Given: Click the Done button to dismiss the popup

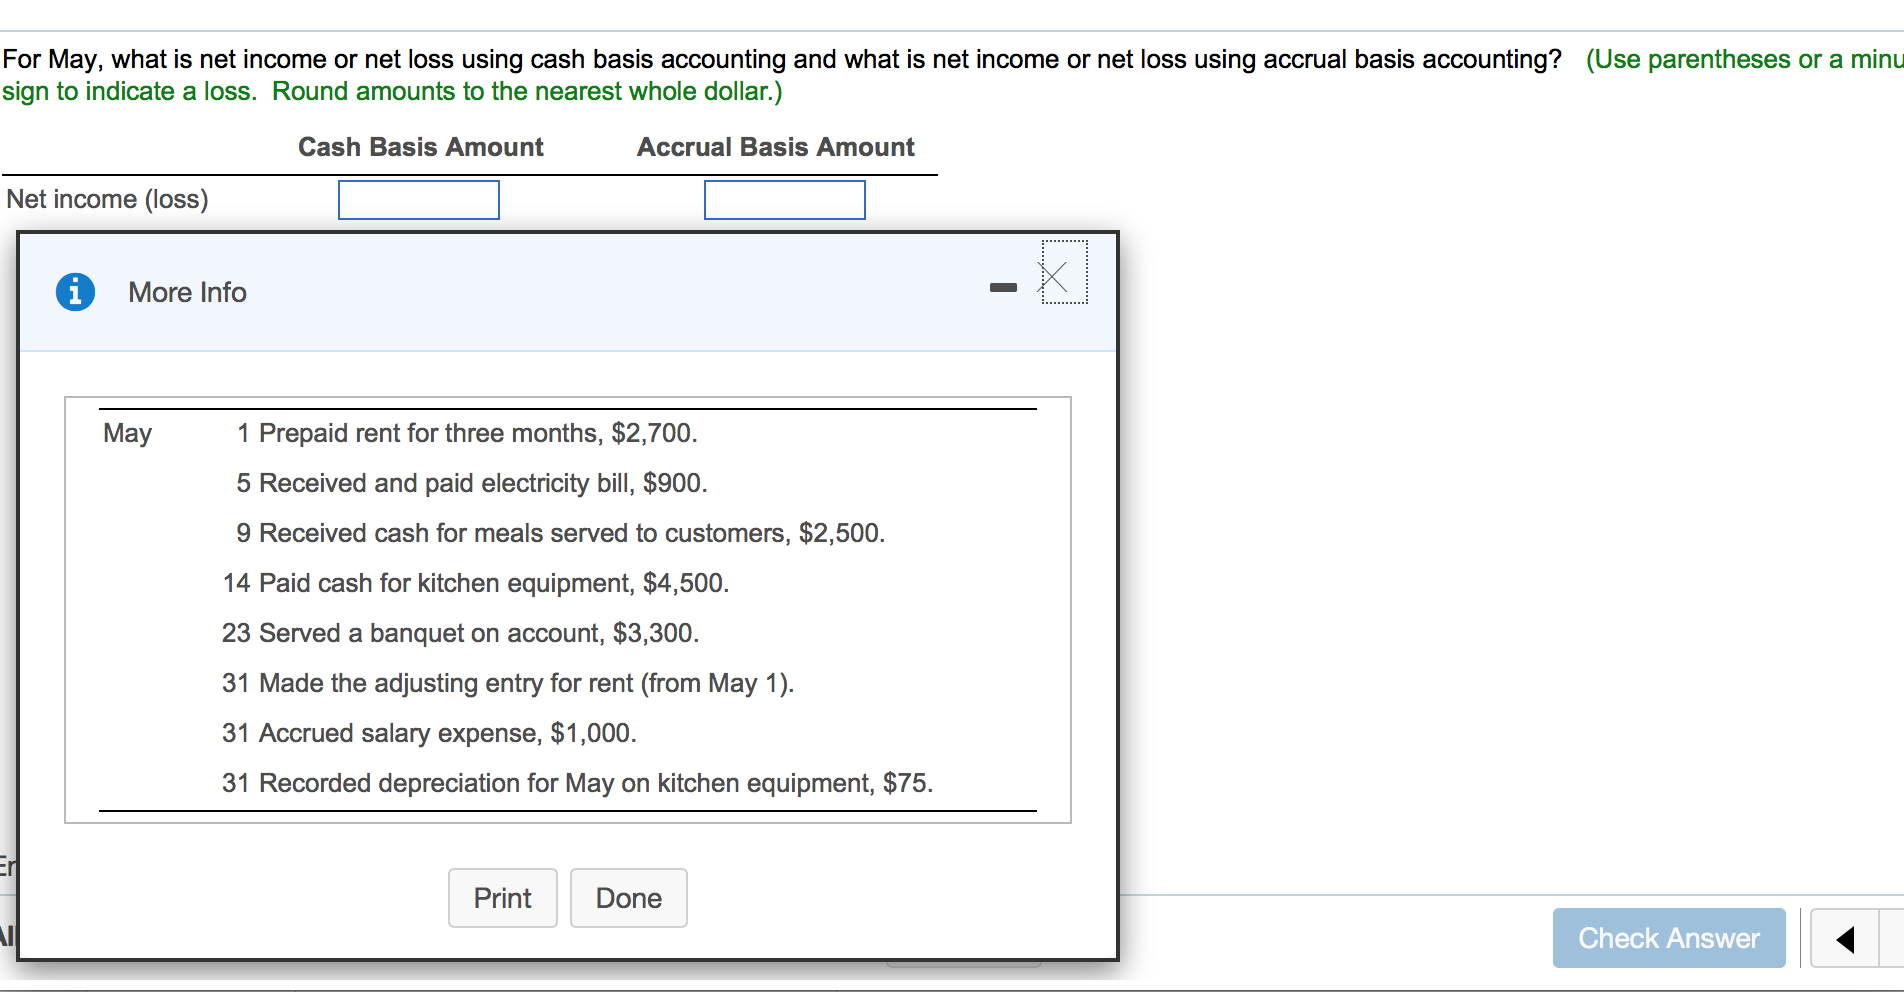Looking at the screenshot, I should [x=628, y=897].
